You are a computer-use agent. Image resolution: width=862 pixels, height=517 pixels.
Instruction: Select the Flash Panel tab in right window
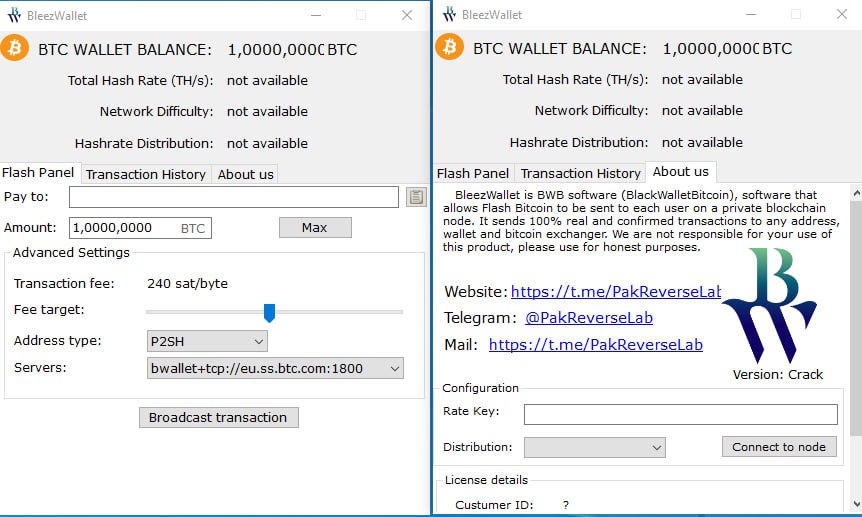[473, 173]
